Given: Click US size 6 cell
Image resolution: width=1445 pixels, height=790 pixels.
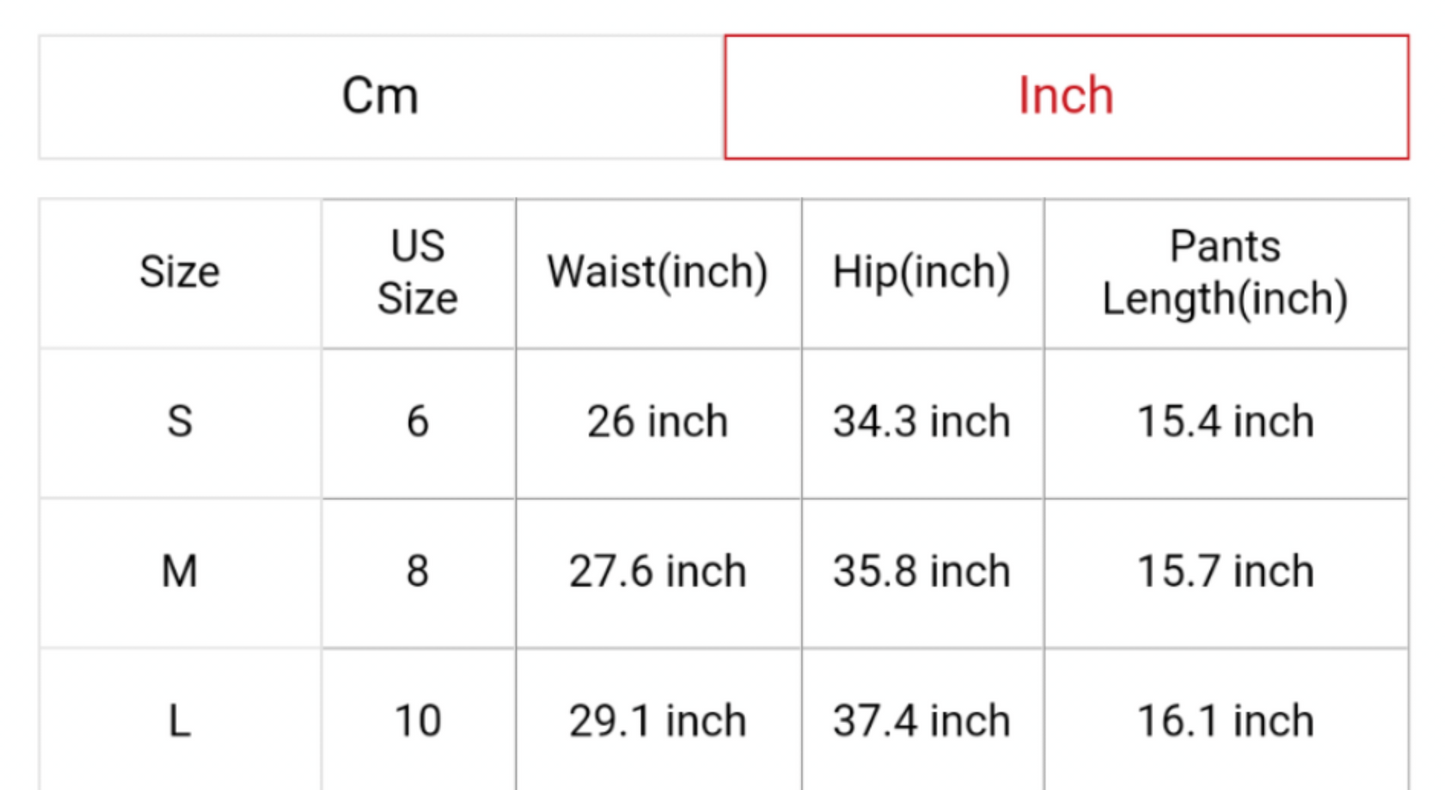Looking at the screenshot, I should (417, 421).
